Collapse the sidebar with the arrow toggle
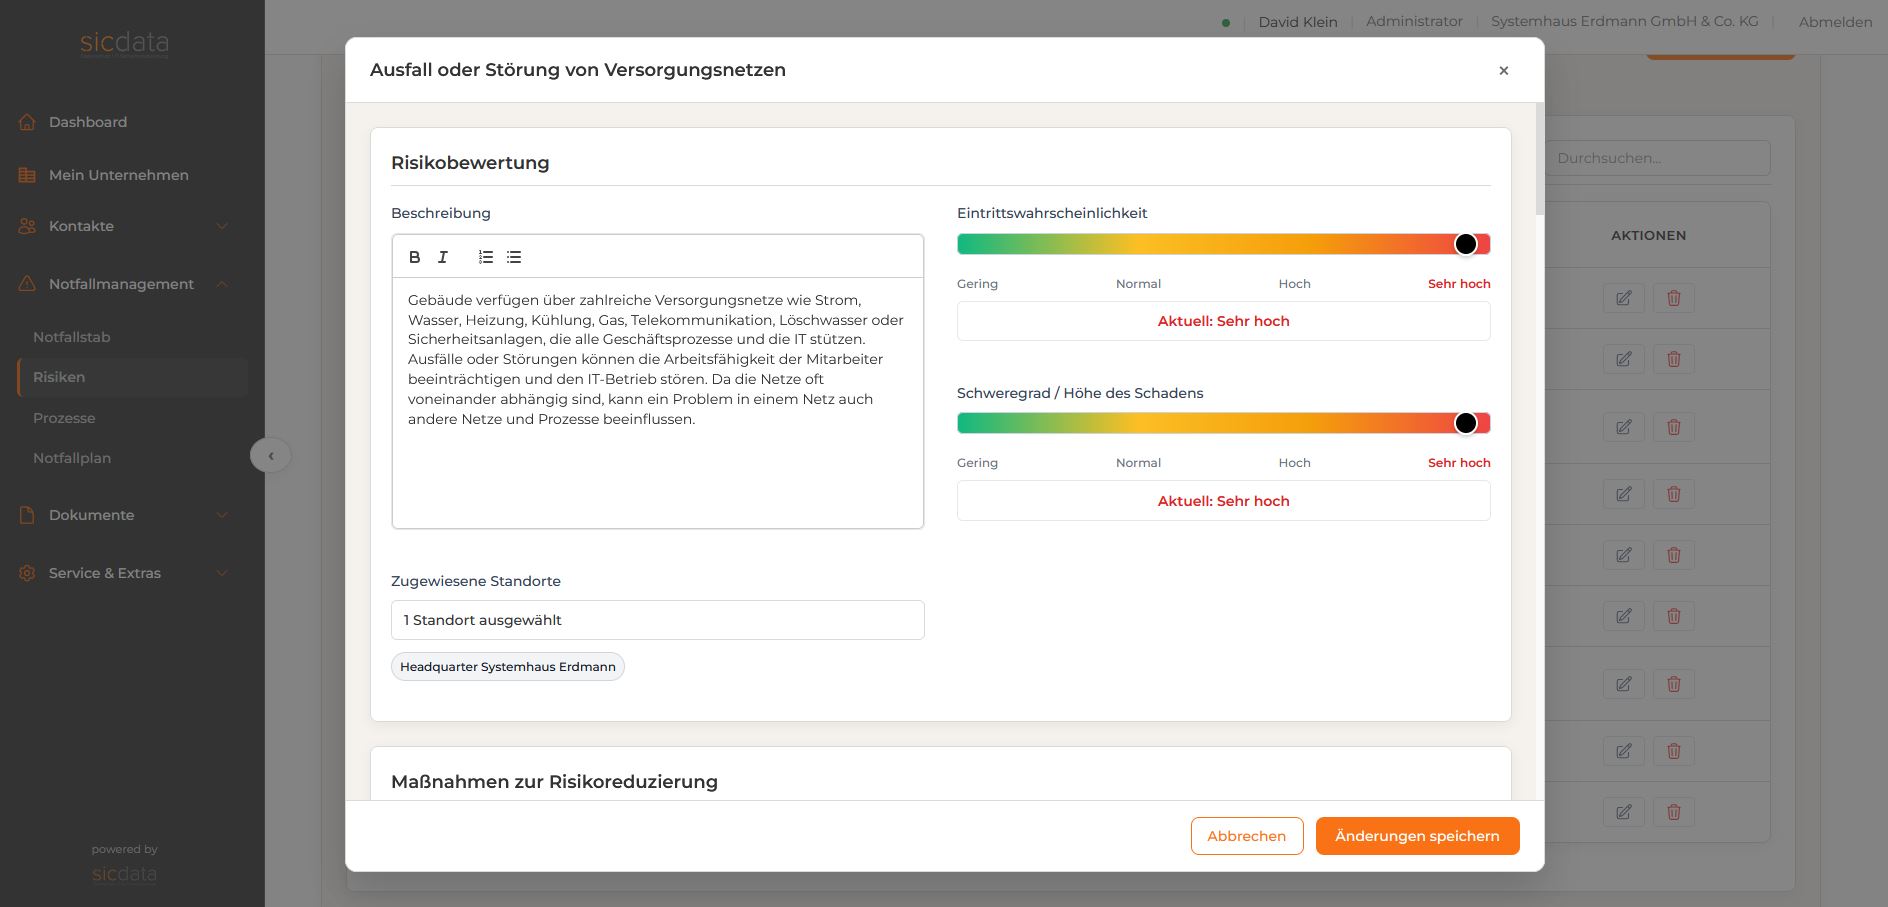The width and height of the screenshot is (1888, 907). (x=270, y=455)
